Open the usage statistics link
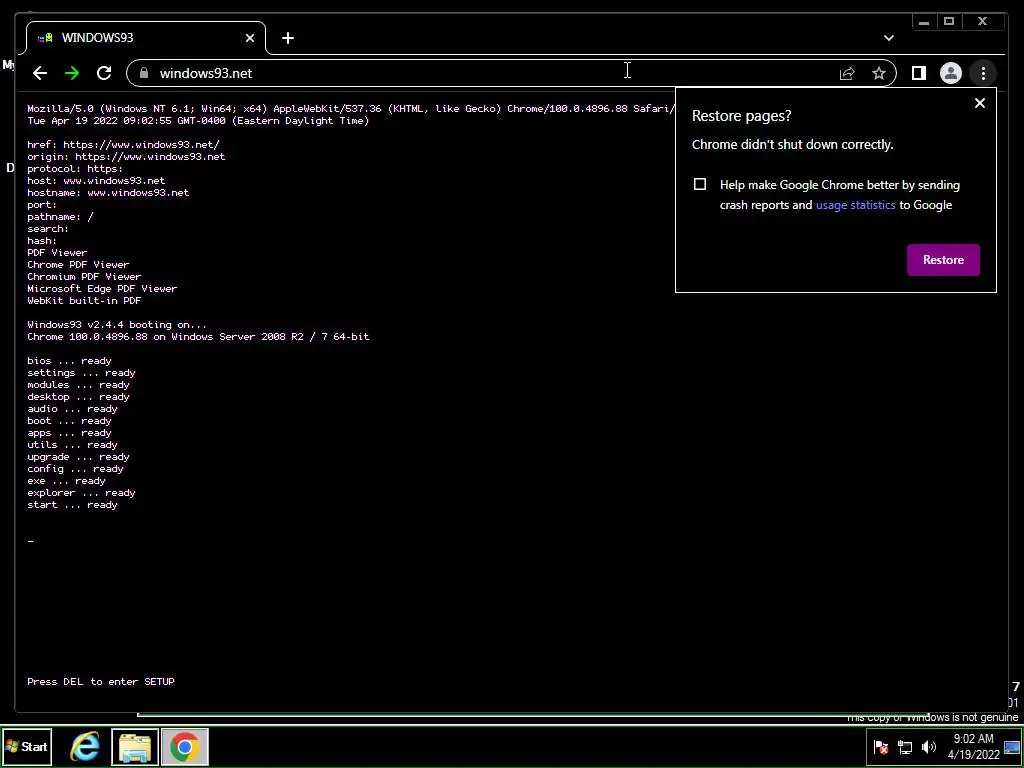This screenshot has height=768, width=1024. (856, 205)
